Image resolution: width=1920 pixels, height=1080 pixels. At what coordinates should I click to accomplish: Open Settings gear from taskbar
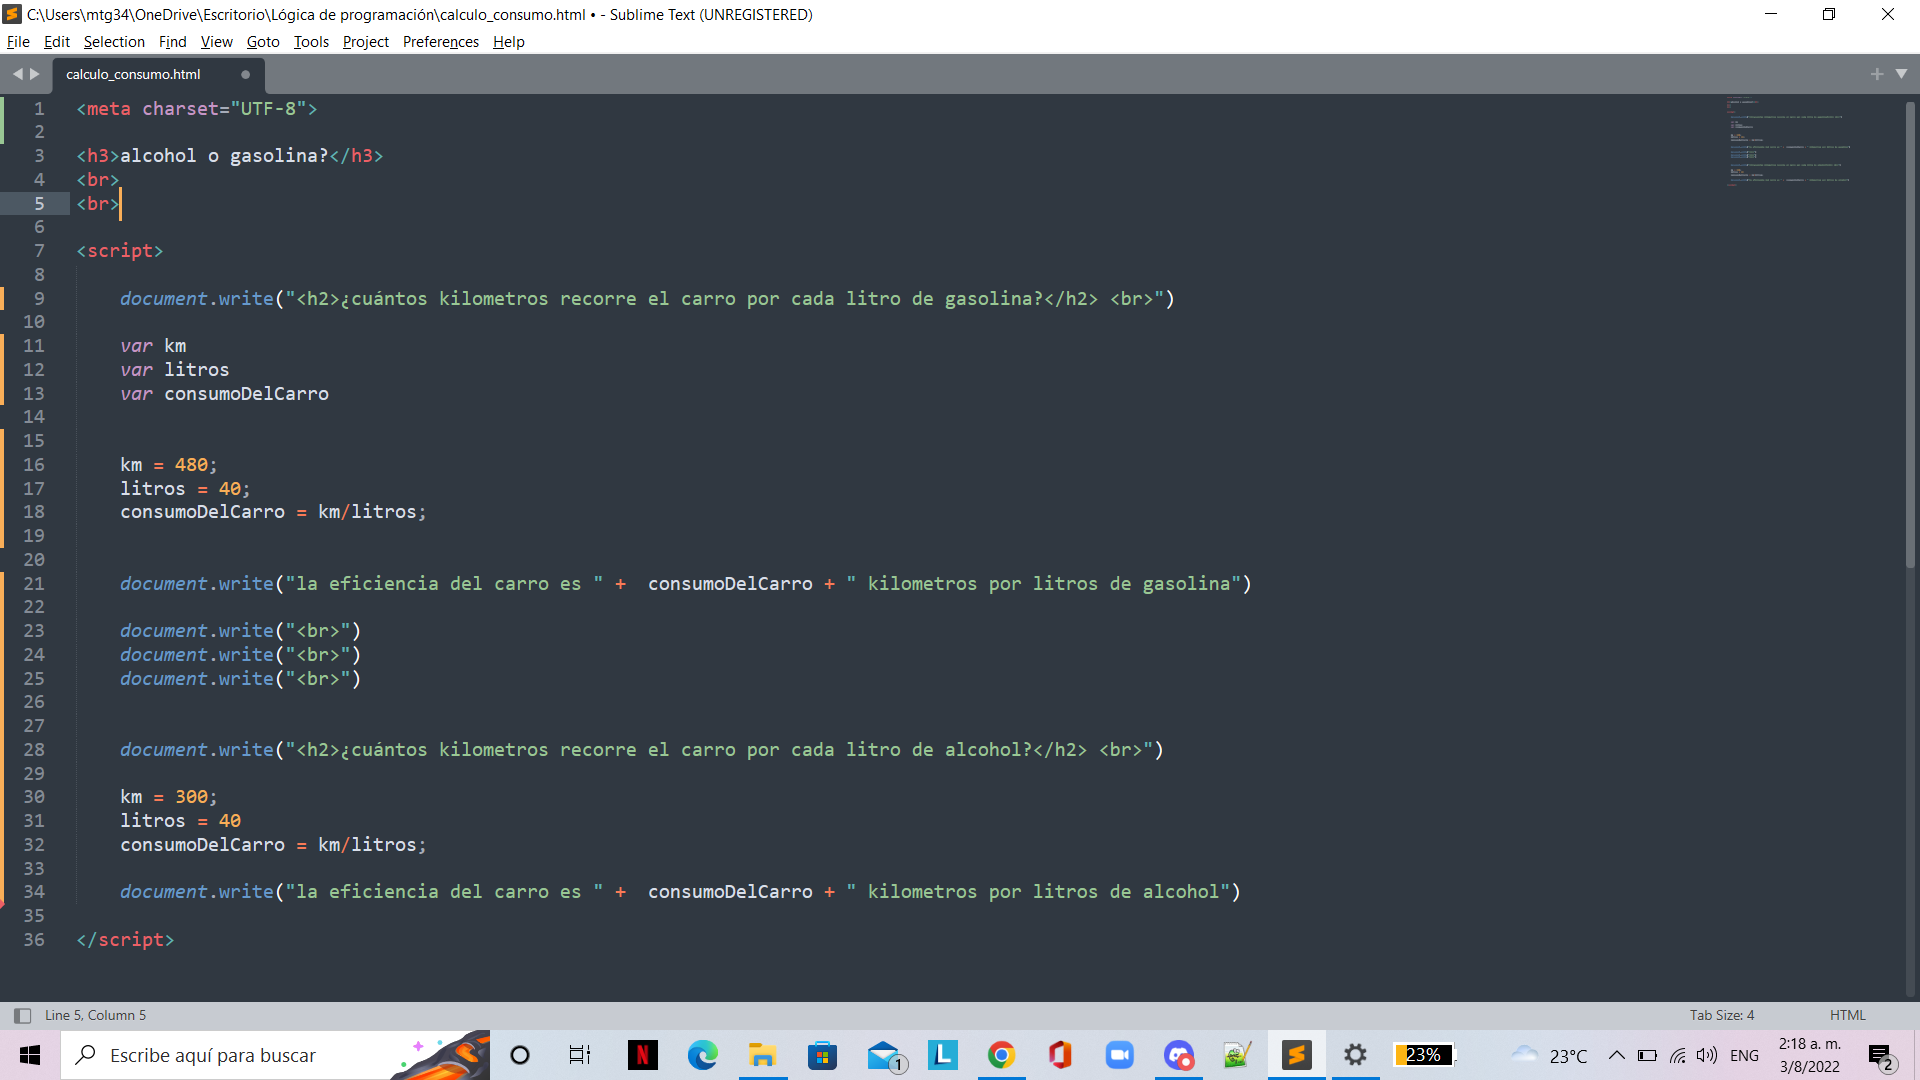1355,1055
